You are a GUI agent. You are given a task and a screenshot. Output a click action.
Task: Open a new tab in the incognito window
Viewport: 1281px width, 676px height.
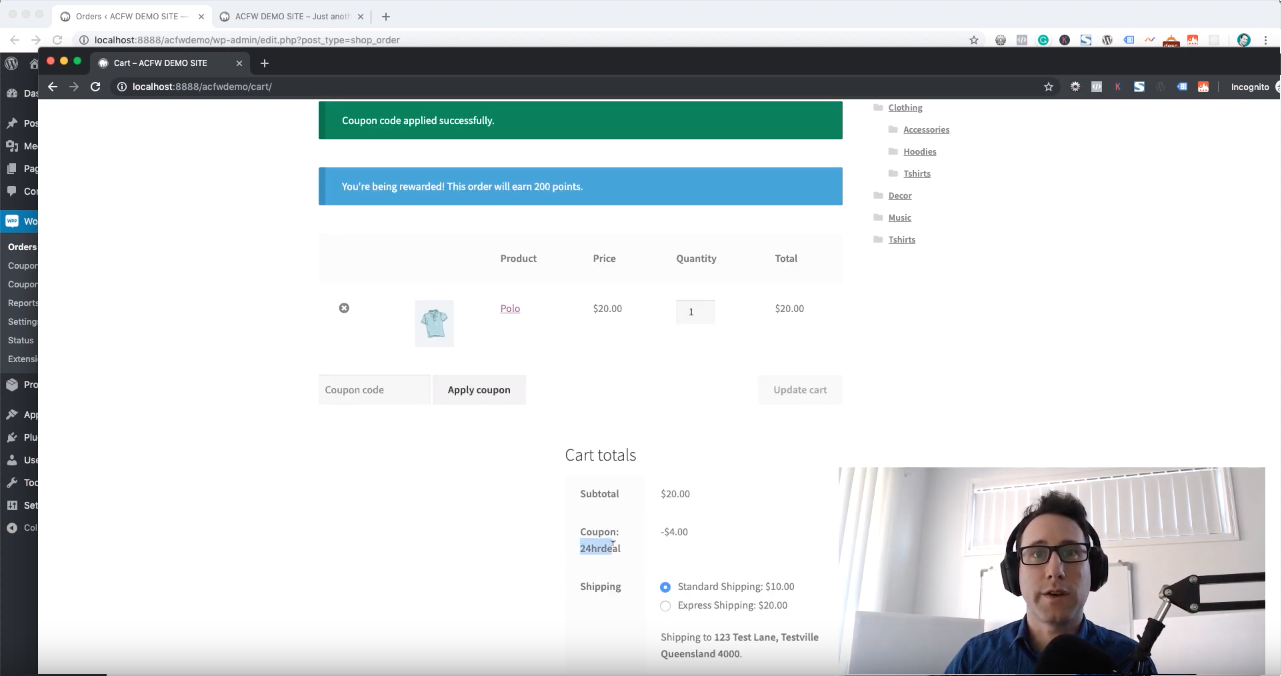point(265,63)
